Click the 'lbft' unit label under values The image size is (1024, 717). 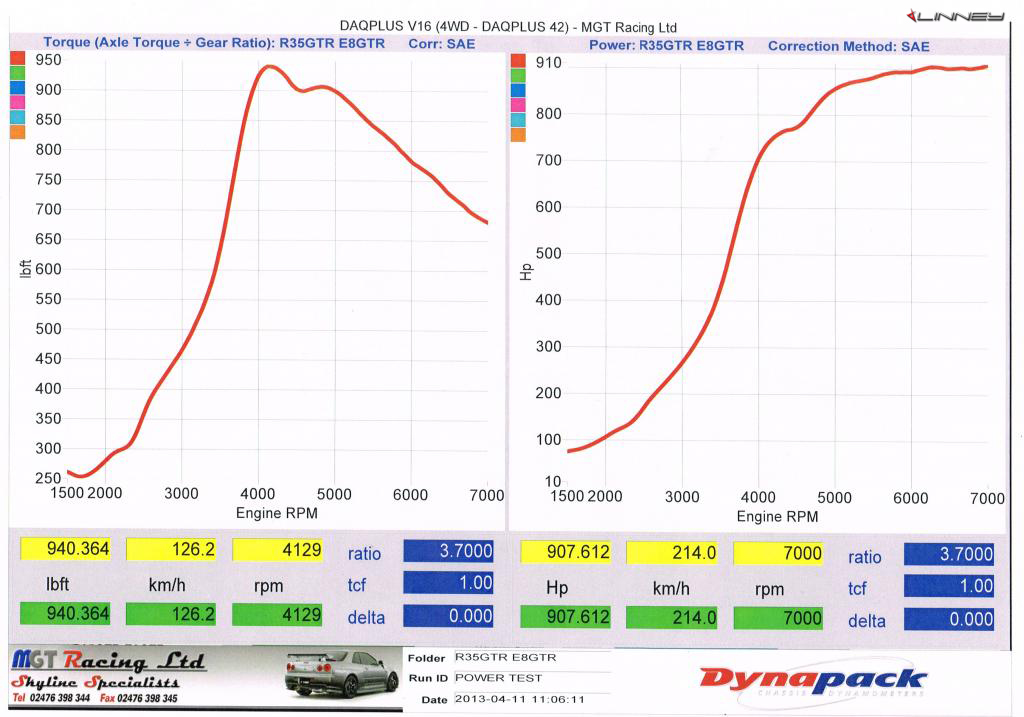tap(57, 584)
